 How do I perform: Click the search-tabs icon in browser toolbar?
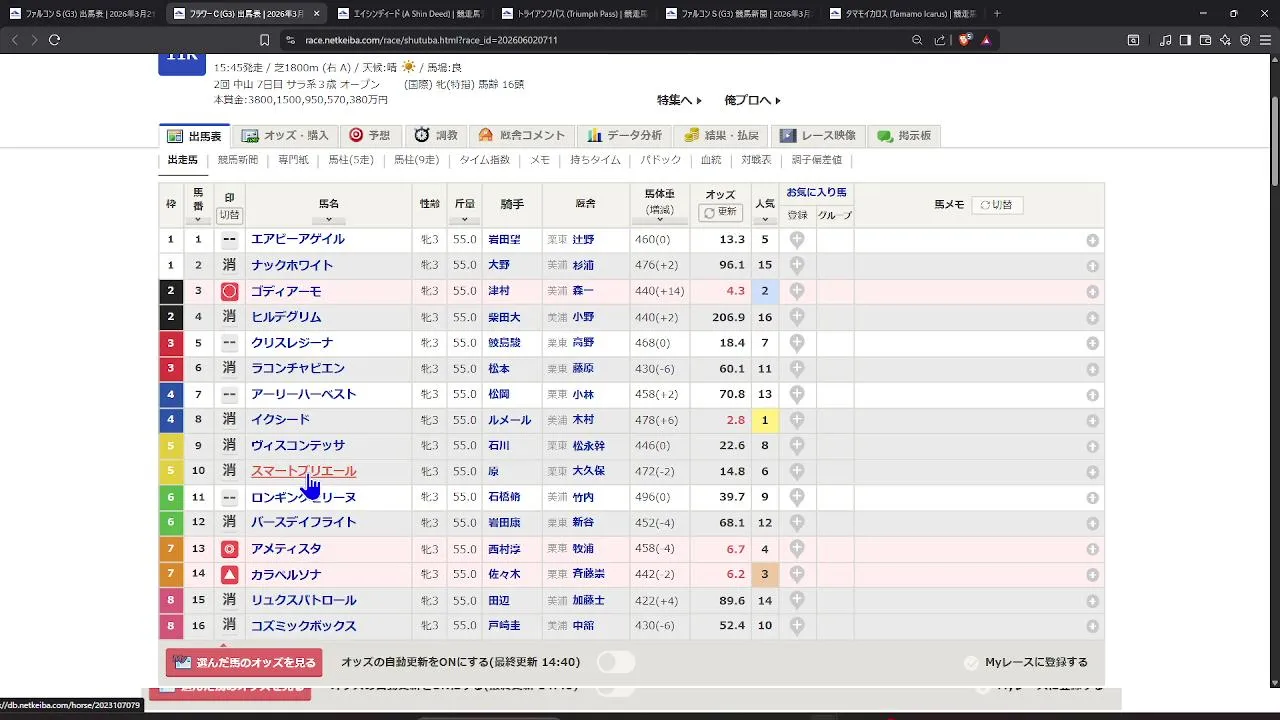pos(1133,40)
